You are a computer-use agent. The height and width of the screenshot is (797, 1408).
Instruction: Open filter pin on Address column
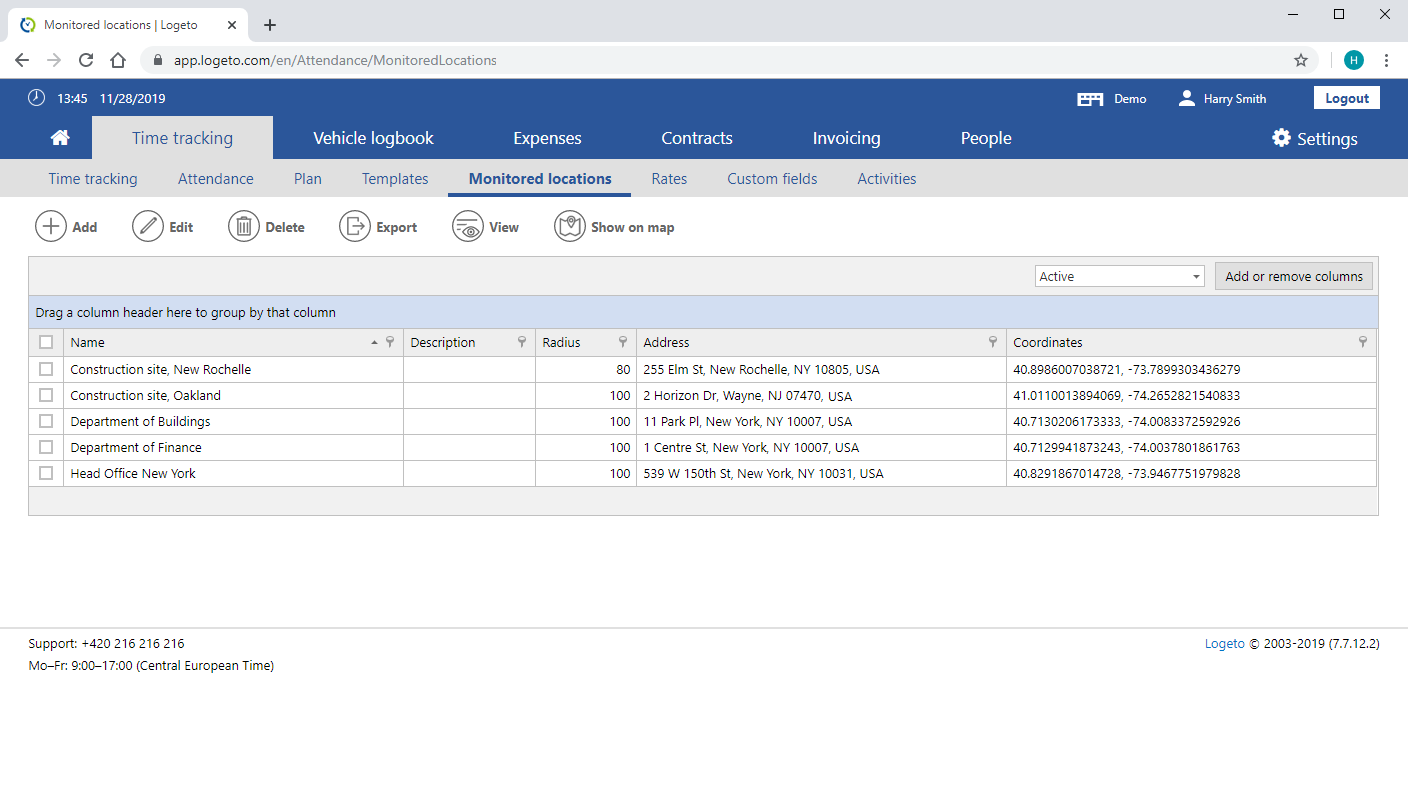[x=993, y=342]
